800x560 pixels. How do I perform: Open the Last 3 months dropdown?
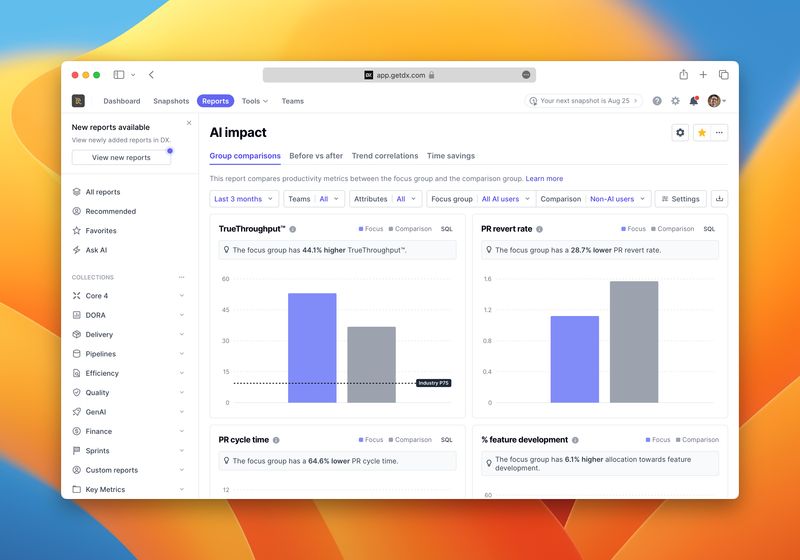[x=243, y=199]
